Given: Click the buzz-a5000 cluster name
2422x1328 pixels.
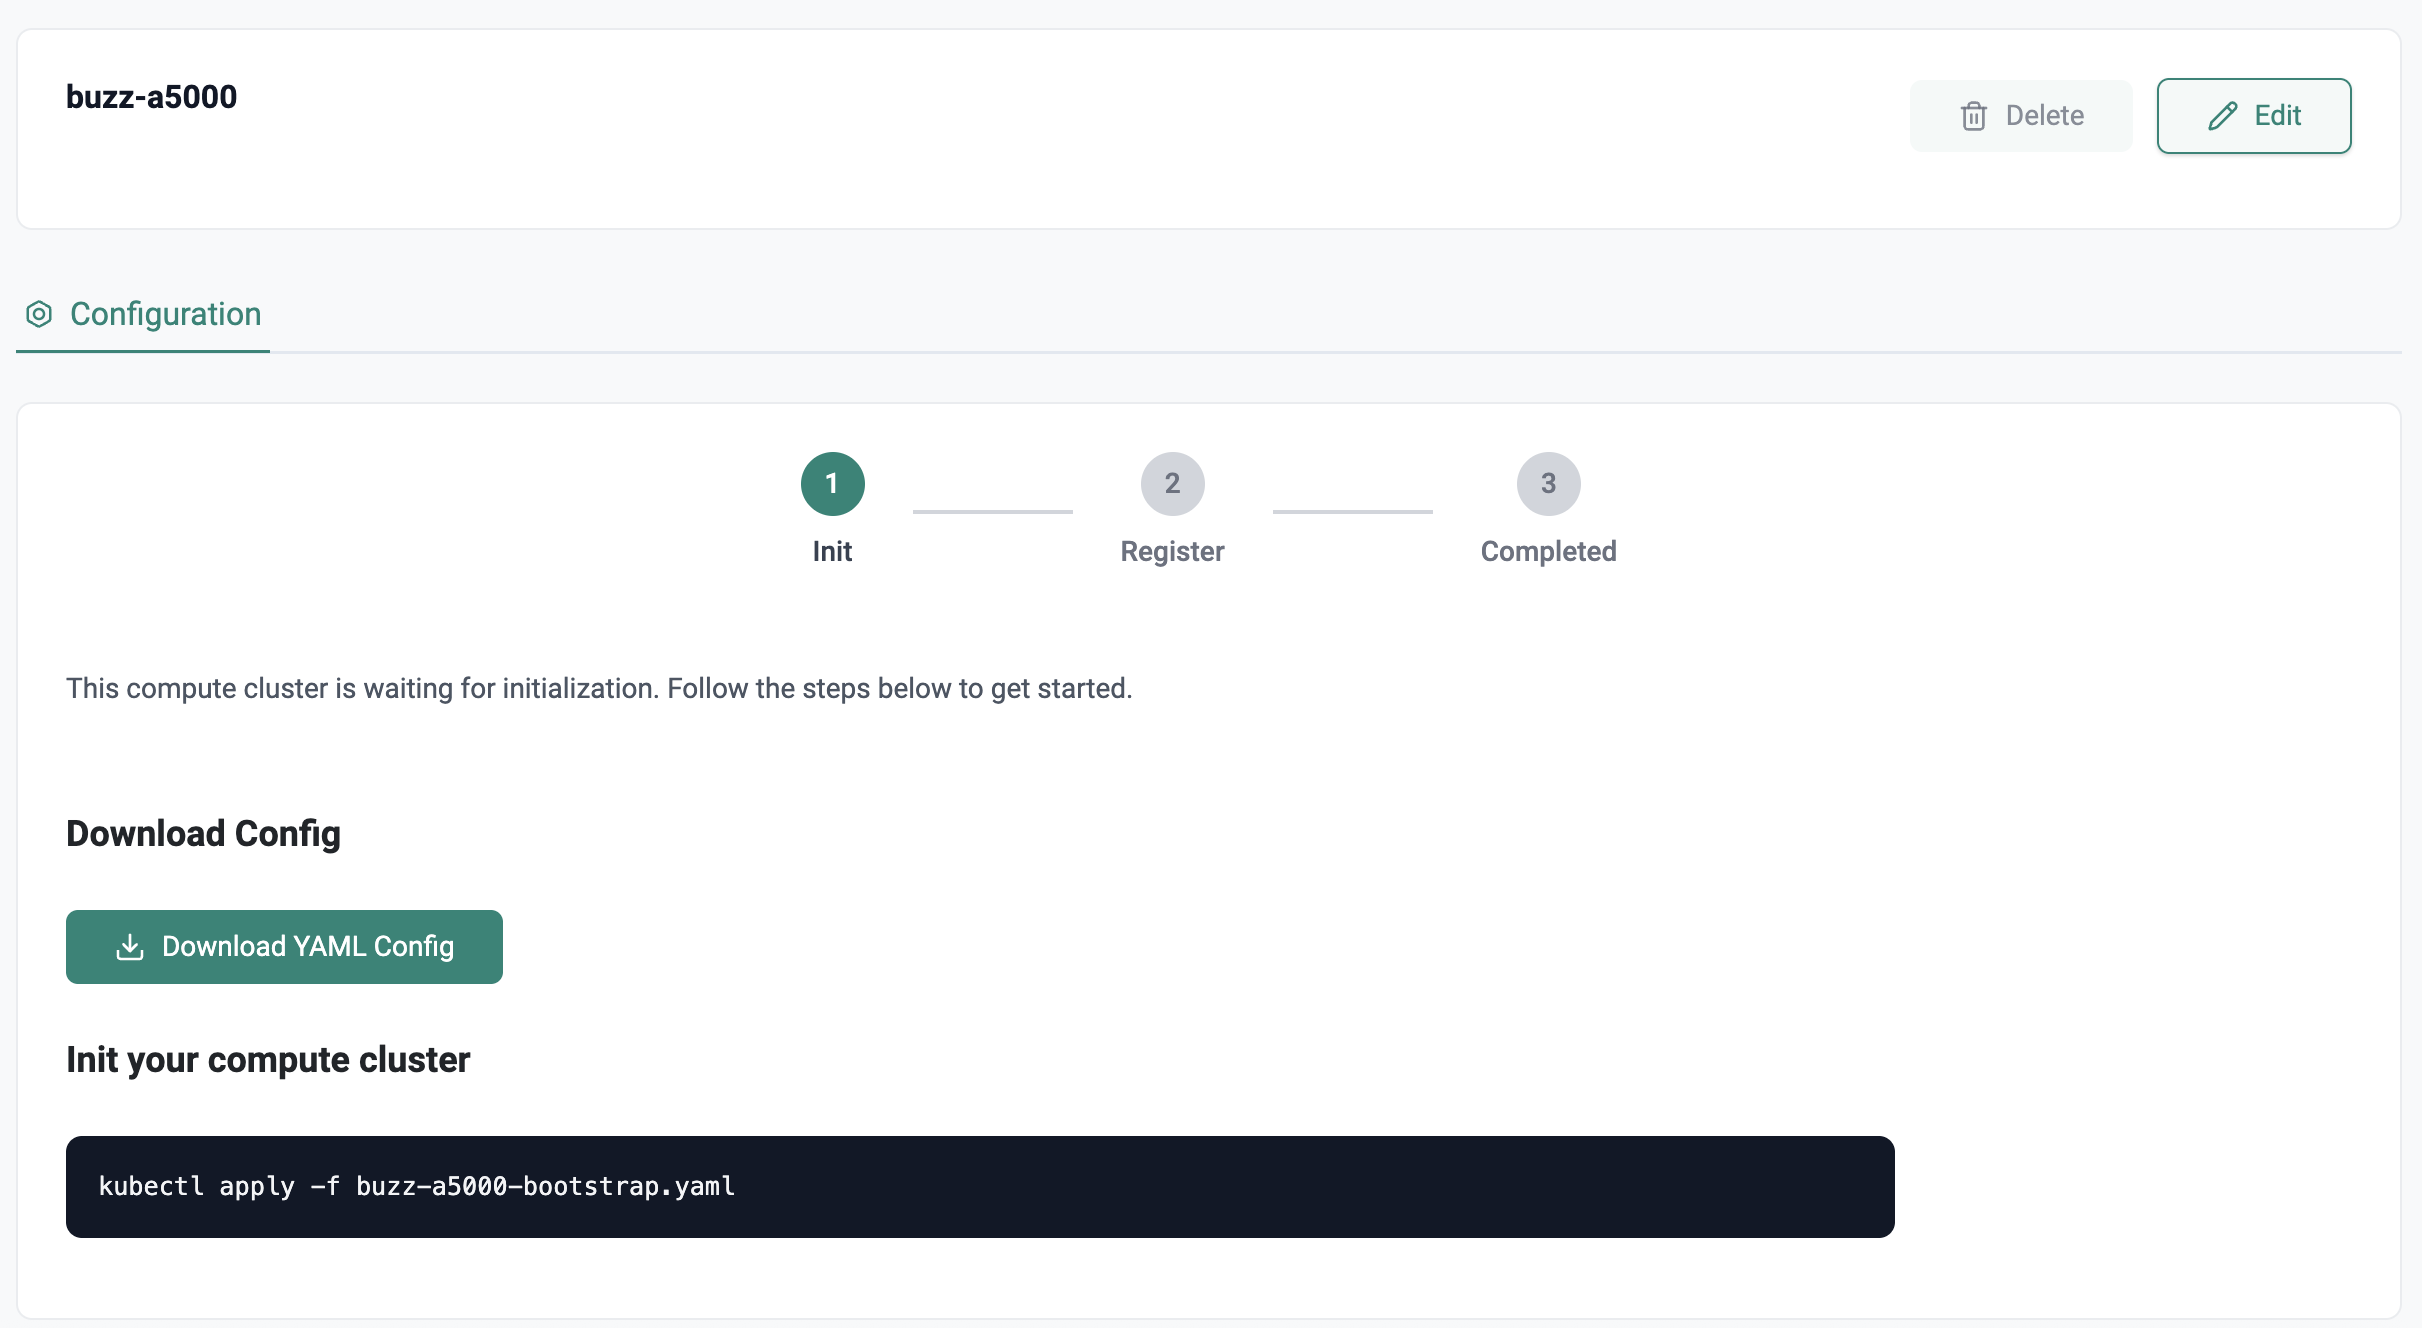Looking at the screenshot, I should click(152, 96).
